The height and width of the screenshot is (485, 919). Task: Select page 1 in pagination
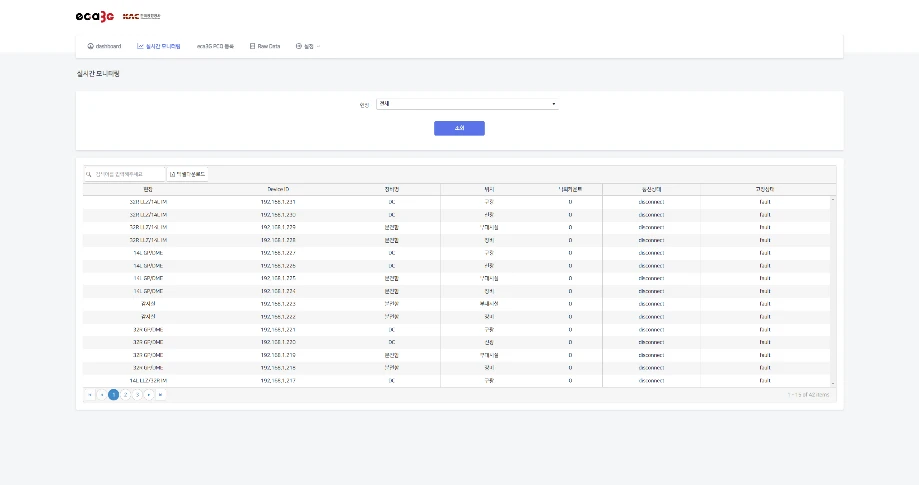[114, 395]
